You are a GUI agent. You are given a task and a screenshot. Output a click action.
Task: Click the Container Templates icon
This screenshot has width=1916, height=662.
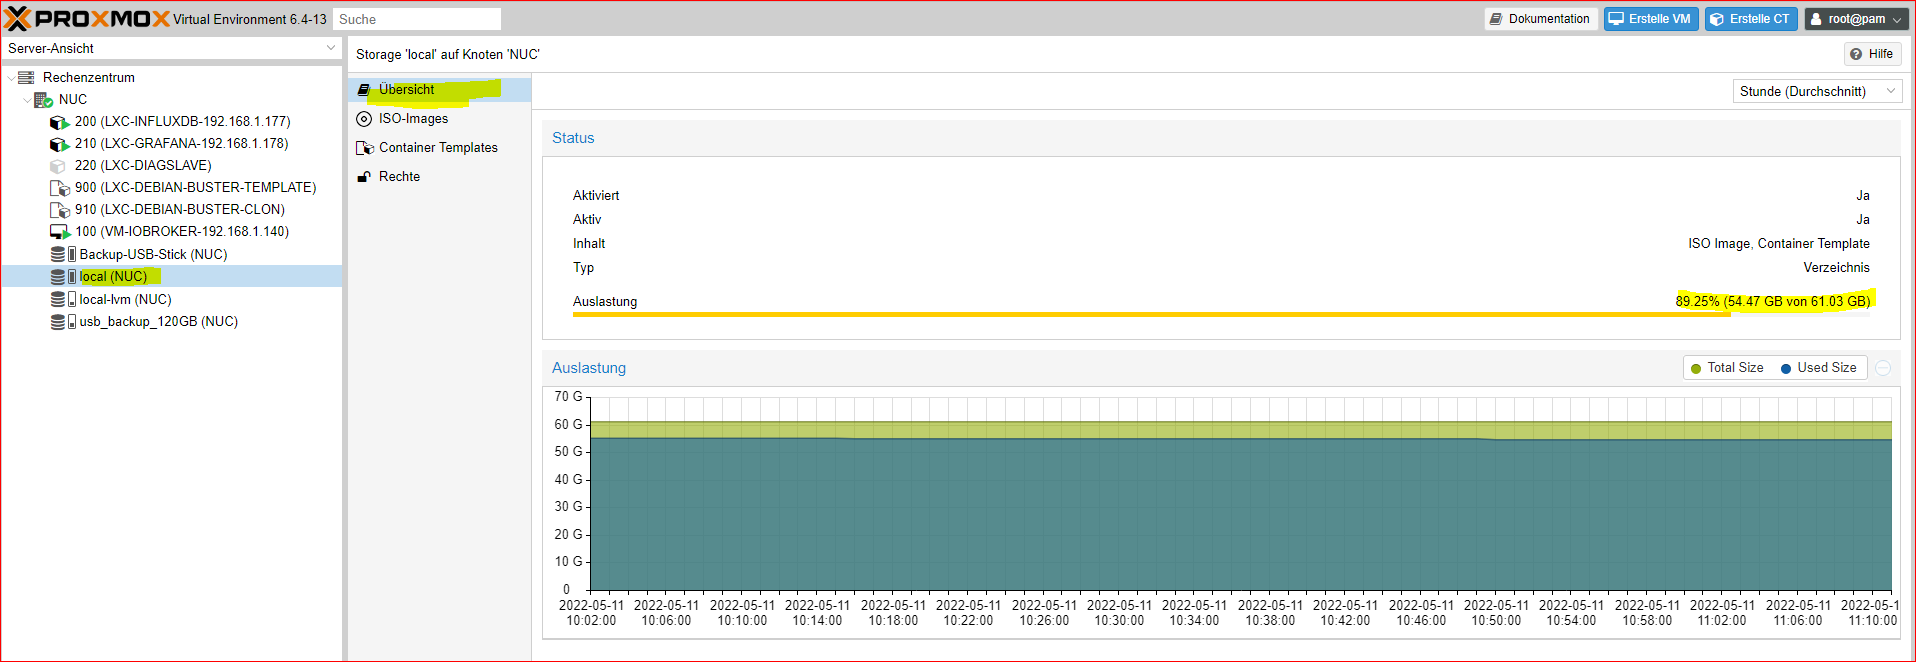coord(365,148)
